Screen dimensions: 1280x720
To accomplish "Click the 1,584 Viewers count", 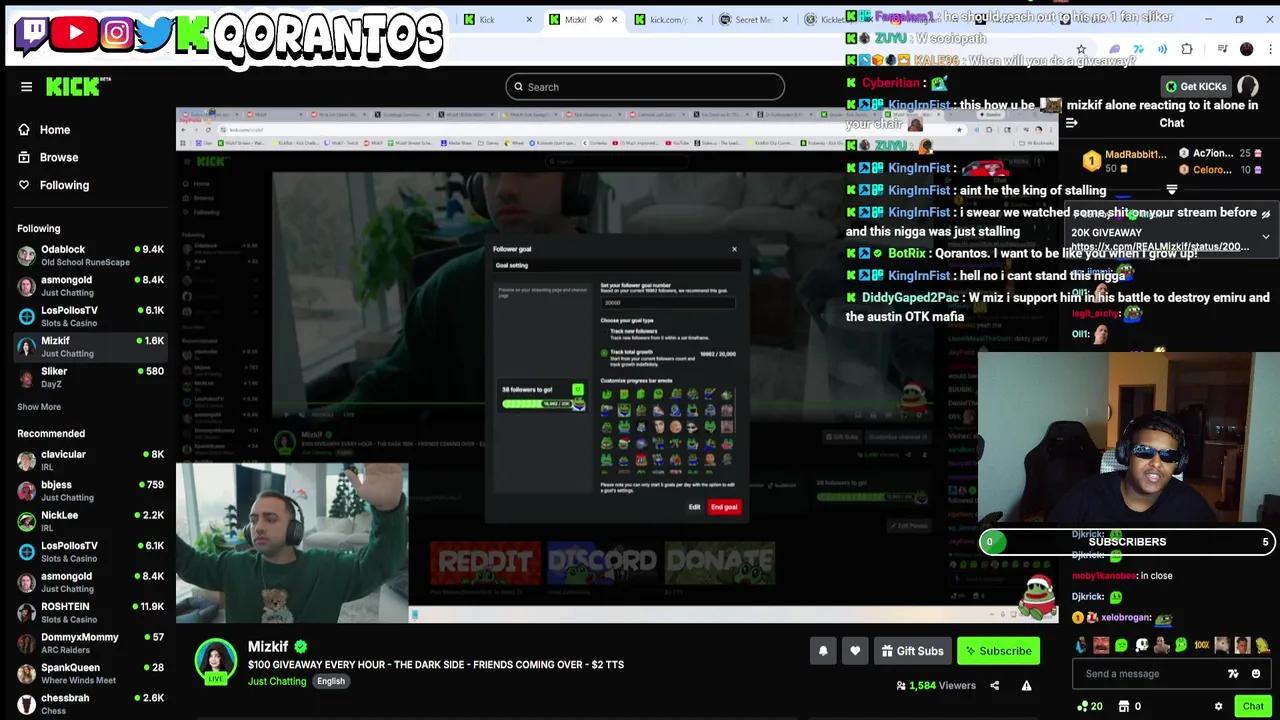I will pos(936,686).
